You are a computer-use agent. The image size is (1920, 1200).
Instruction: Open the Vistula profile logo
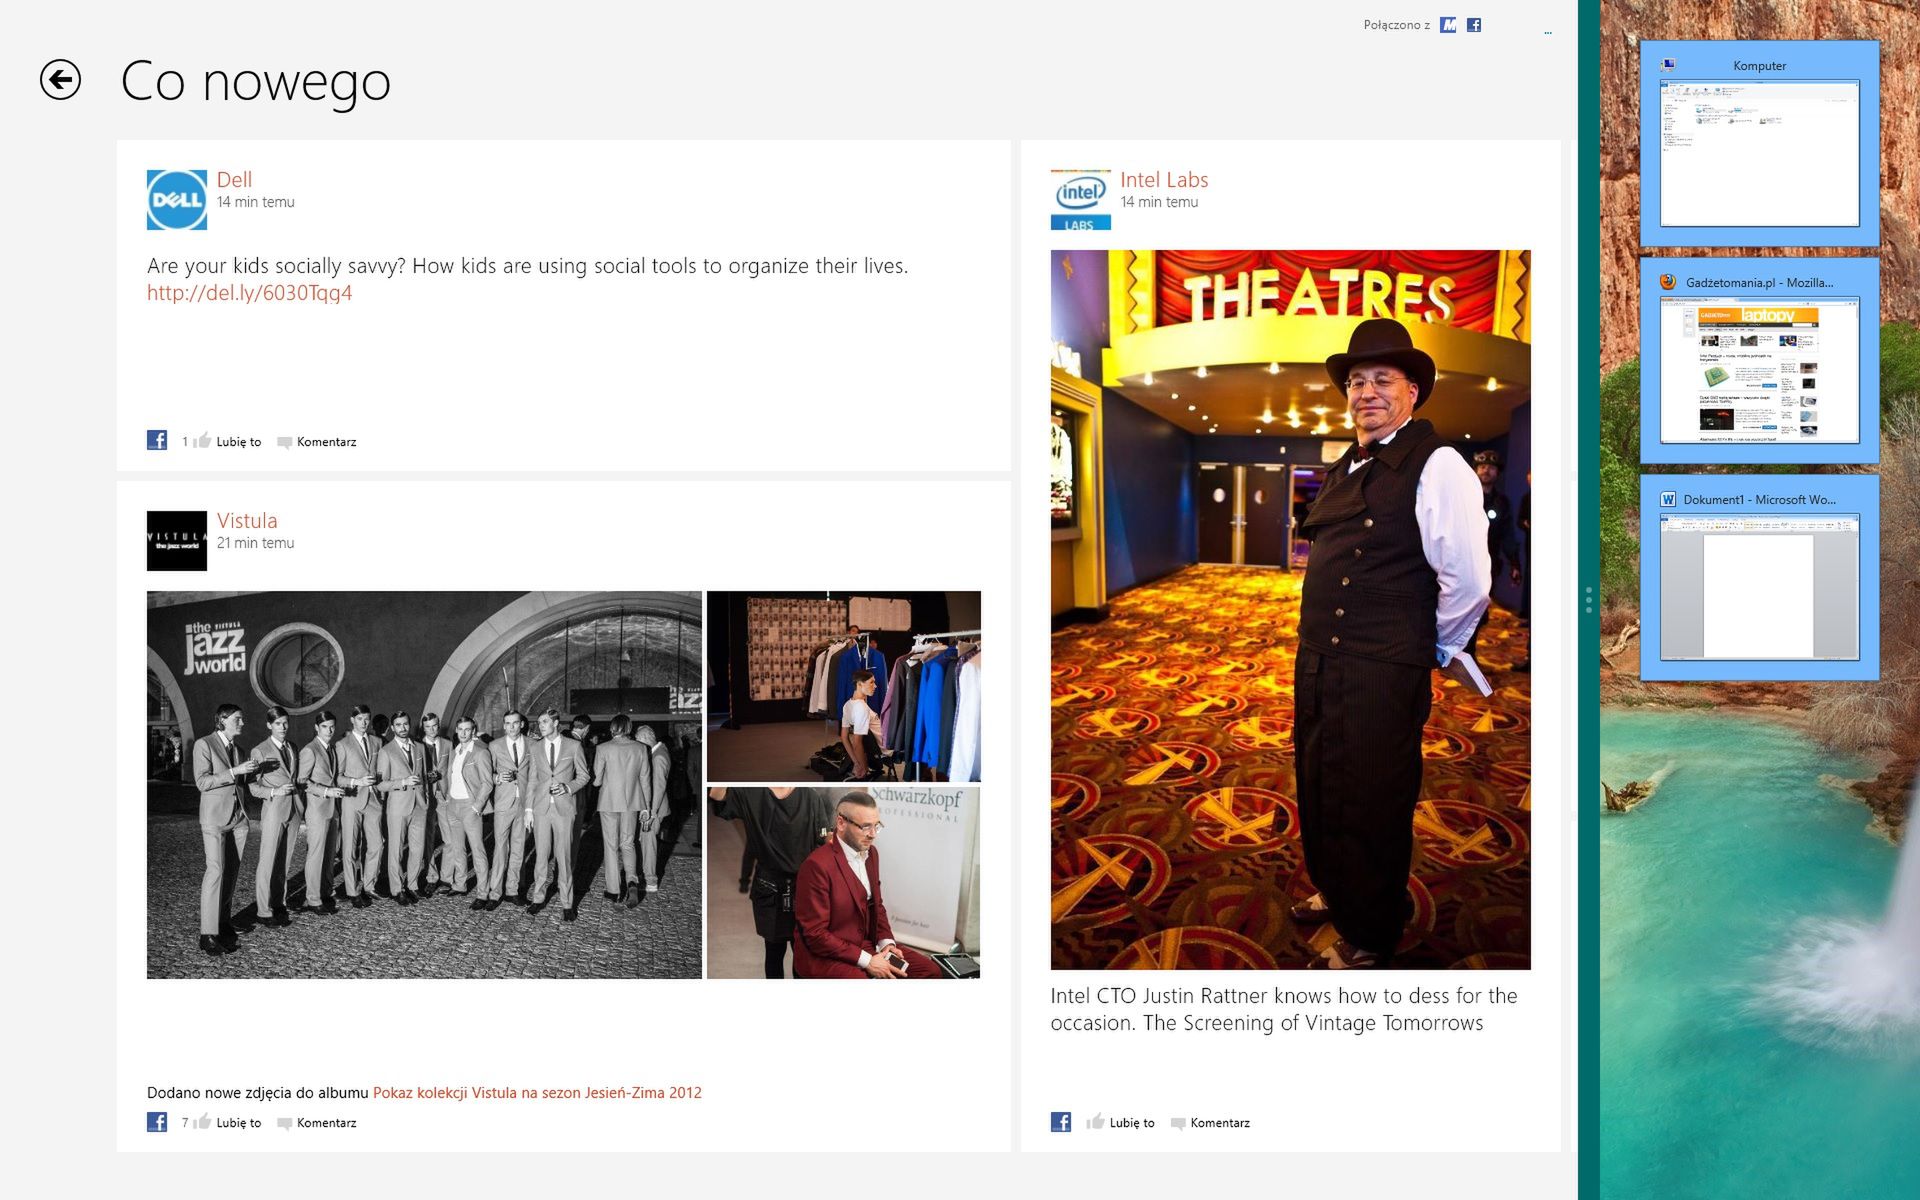177,541
